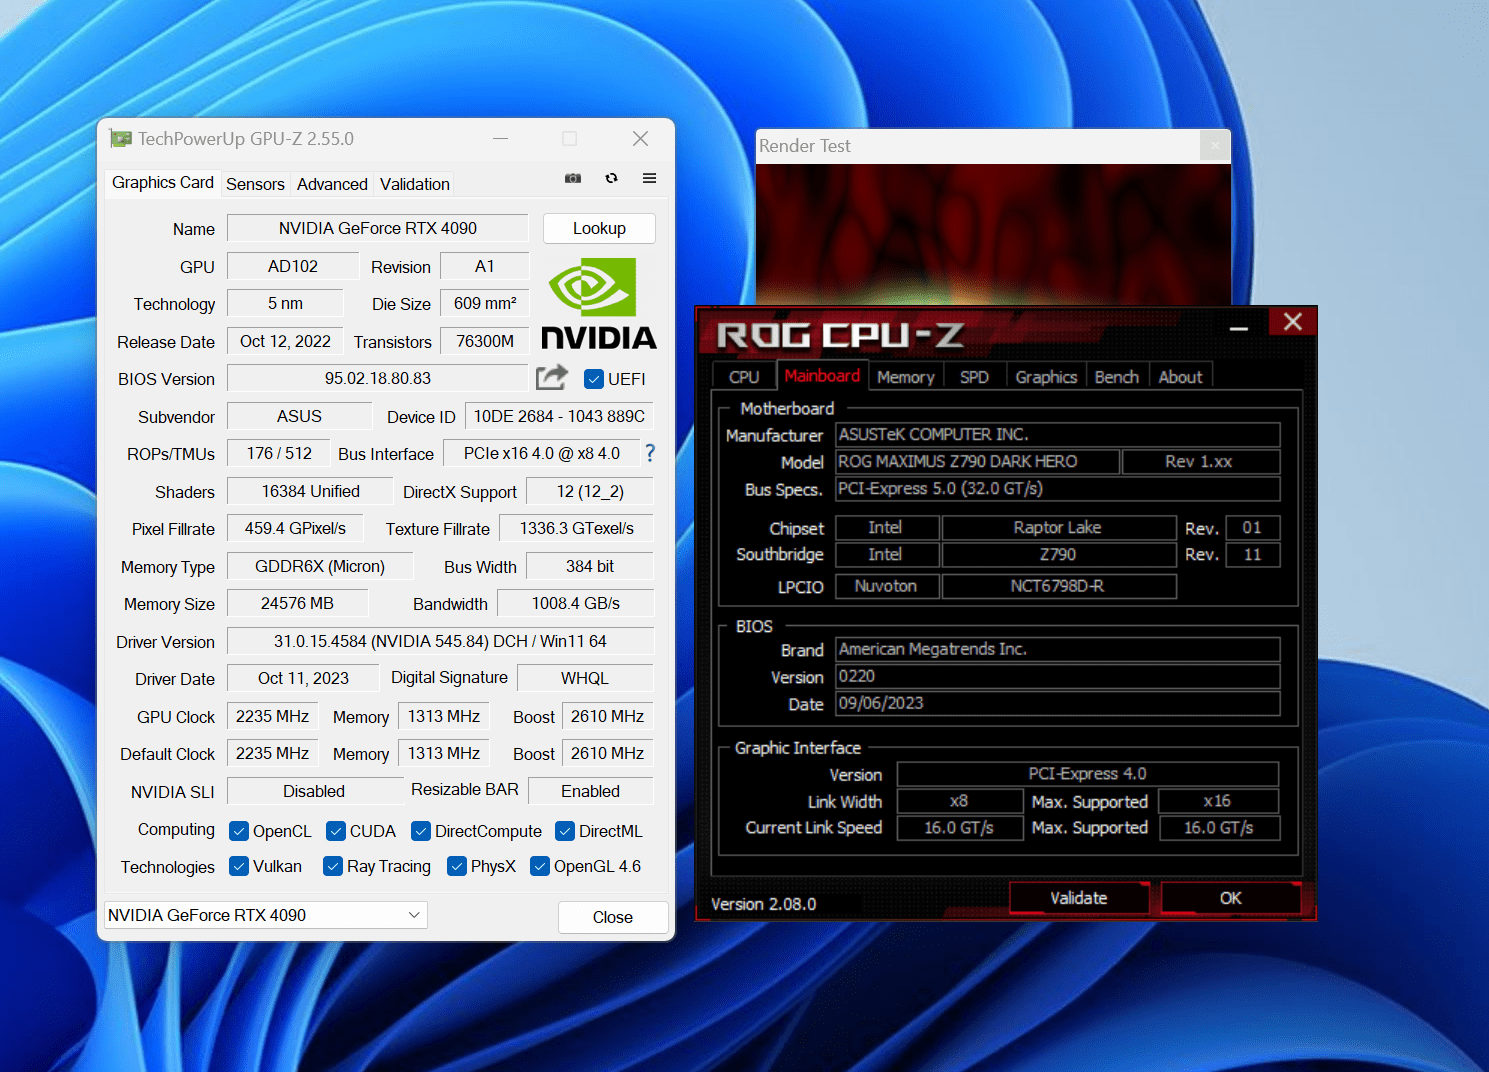
Task: Click the Memory Size 24576 MB field
Action: (297, 603)
